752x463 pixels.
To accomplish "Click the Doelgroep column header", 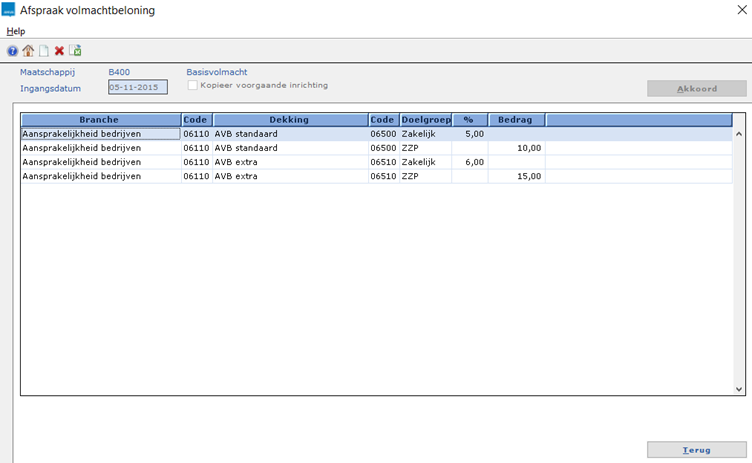I will click(425, 120).
